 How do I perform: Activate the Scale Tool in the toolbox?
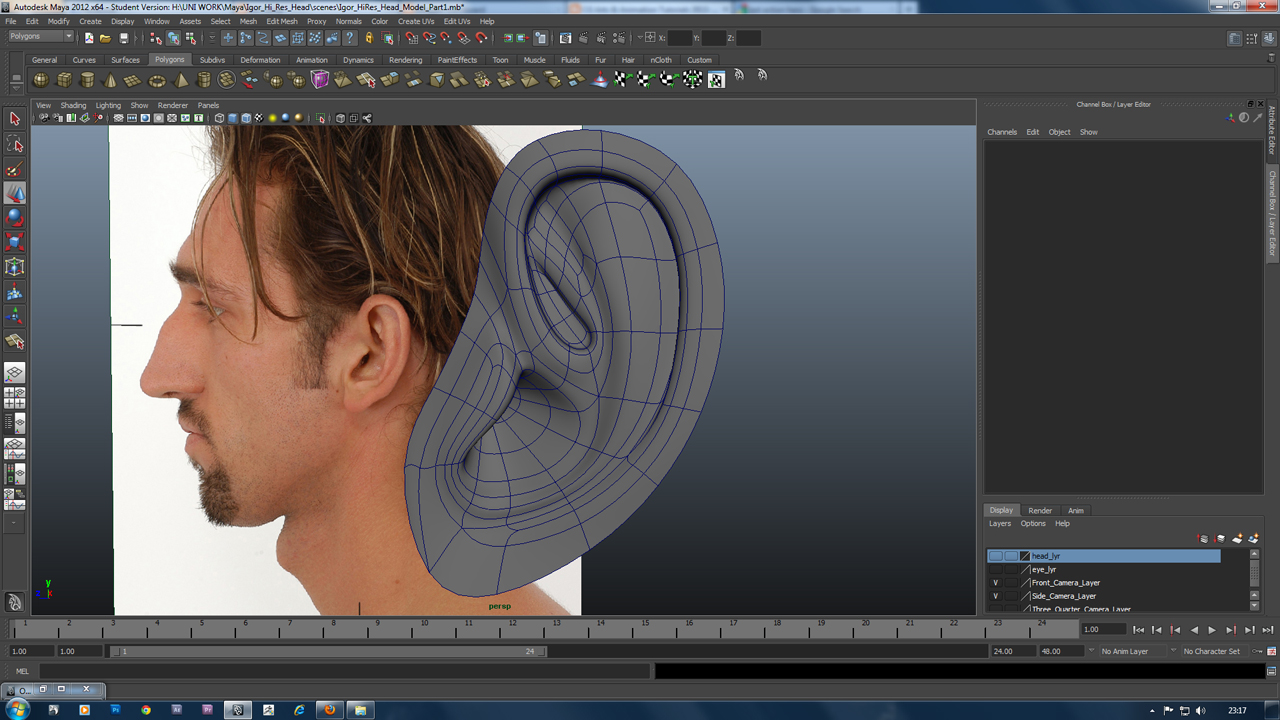(15, 242)
